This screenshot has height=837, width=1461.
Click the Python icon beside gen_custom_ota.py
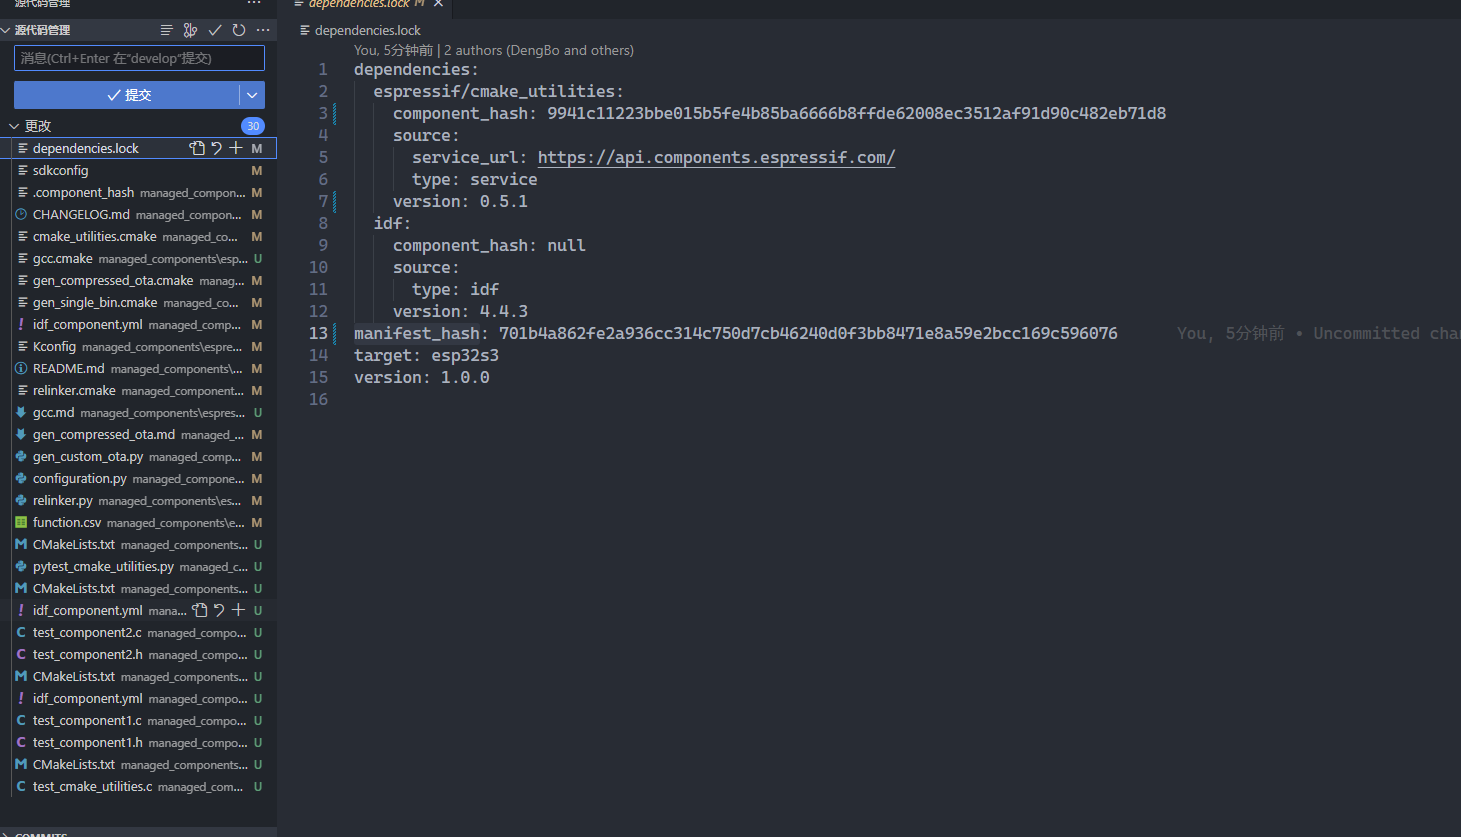click(x=21, y=456)
